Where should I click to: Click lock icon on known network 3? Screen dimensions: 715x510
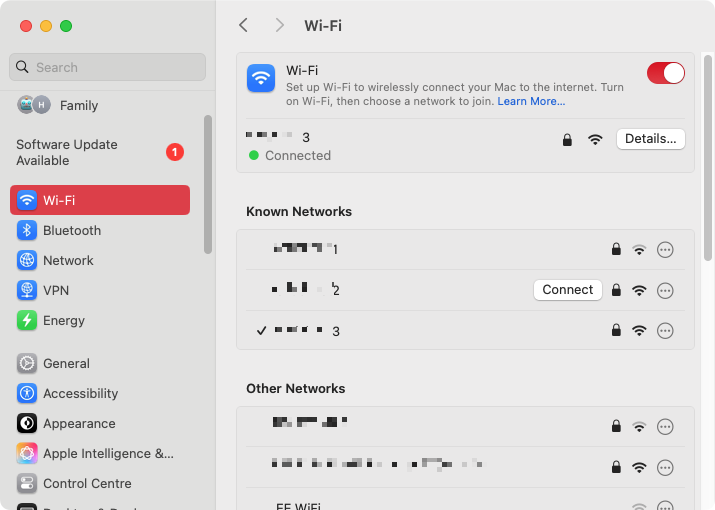(616, 330)
